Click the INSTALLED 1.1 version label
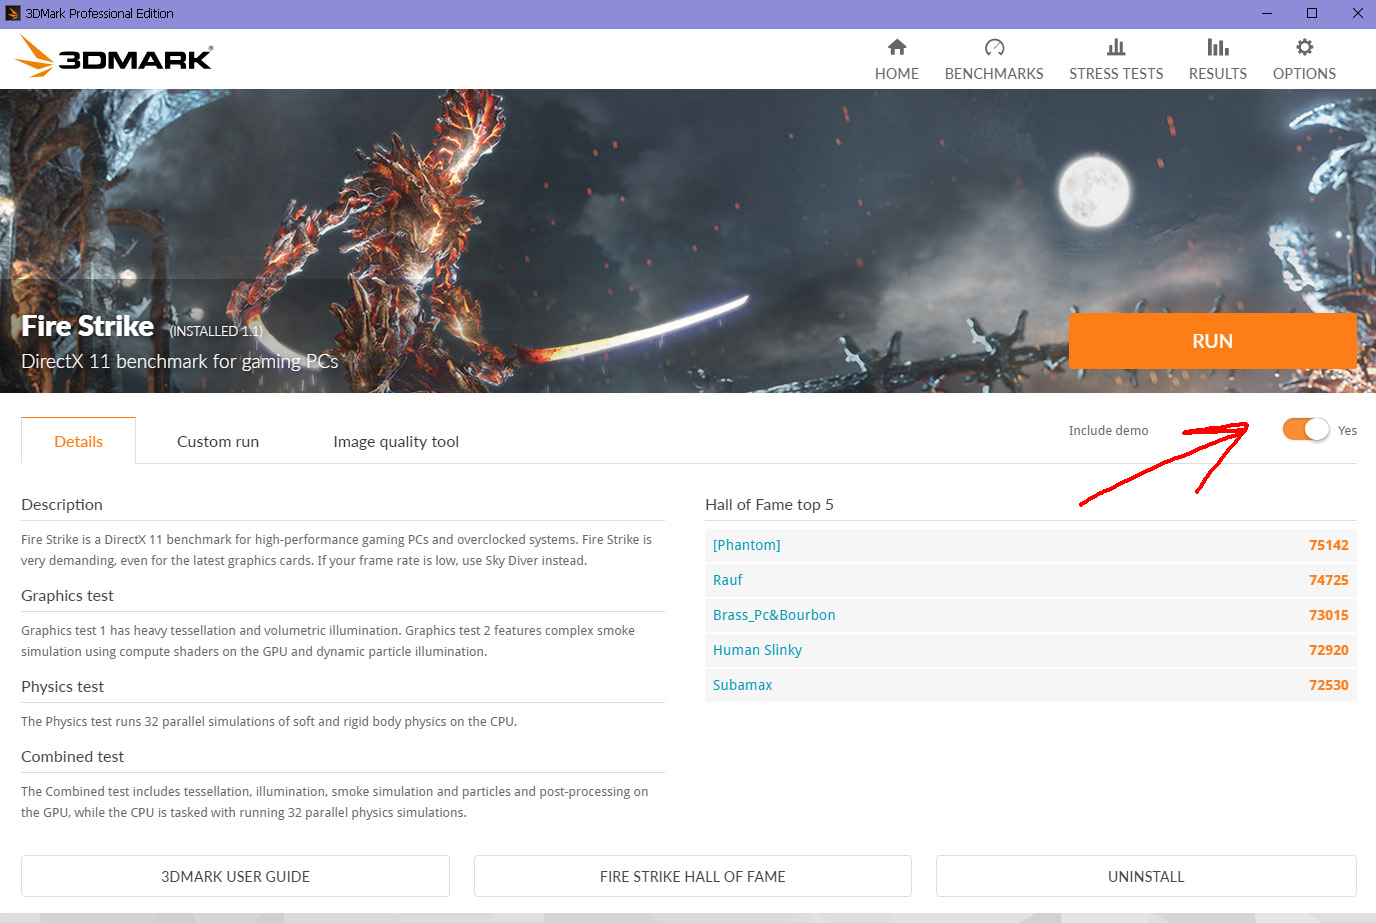The height and width of the screenshot is (923, 1376). click(x=216, y=331)
